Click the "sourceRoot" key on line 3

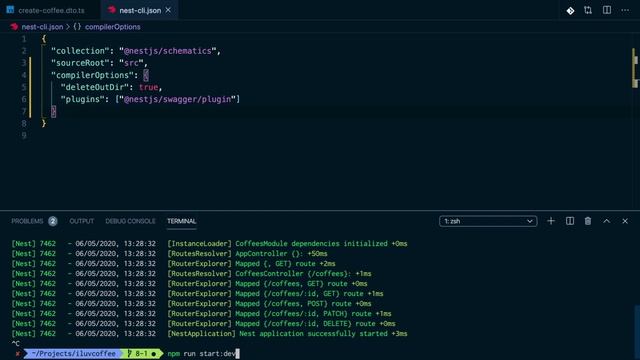[x=80, y=63]
